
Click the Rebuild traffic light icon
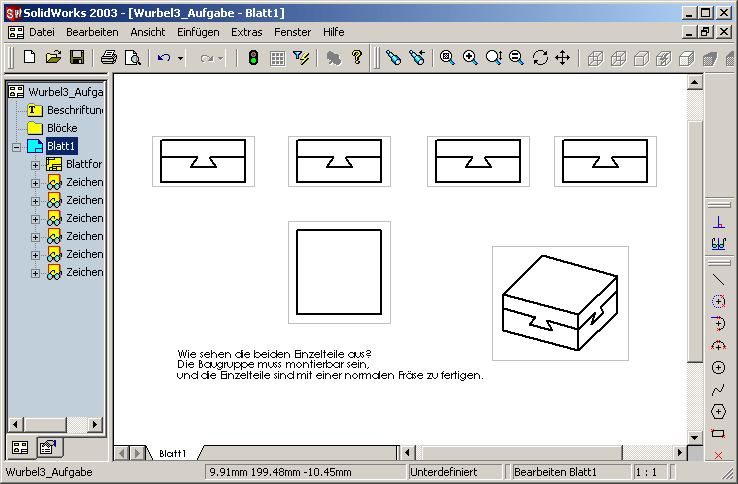[x=253, y=58]
